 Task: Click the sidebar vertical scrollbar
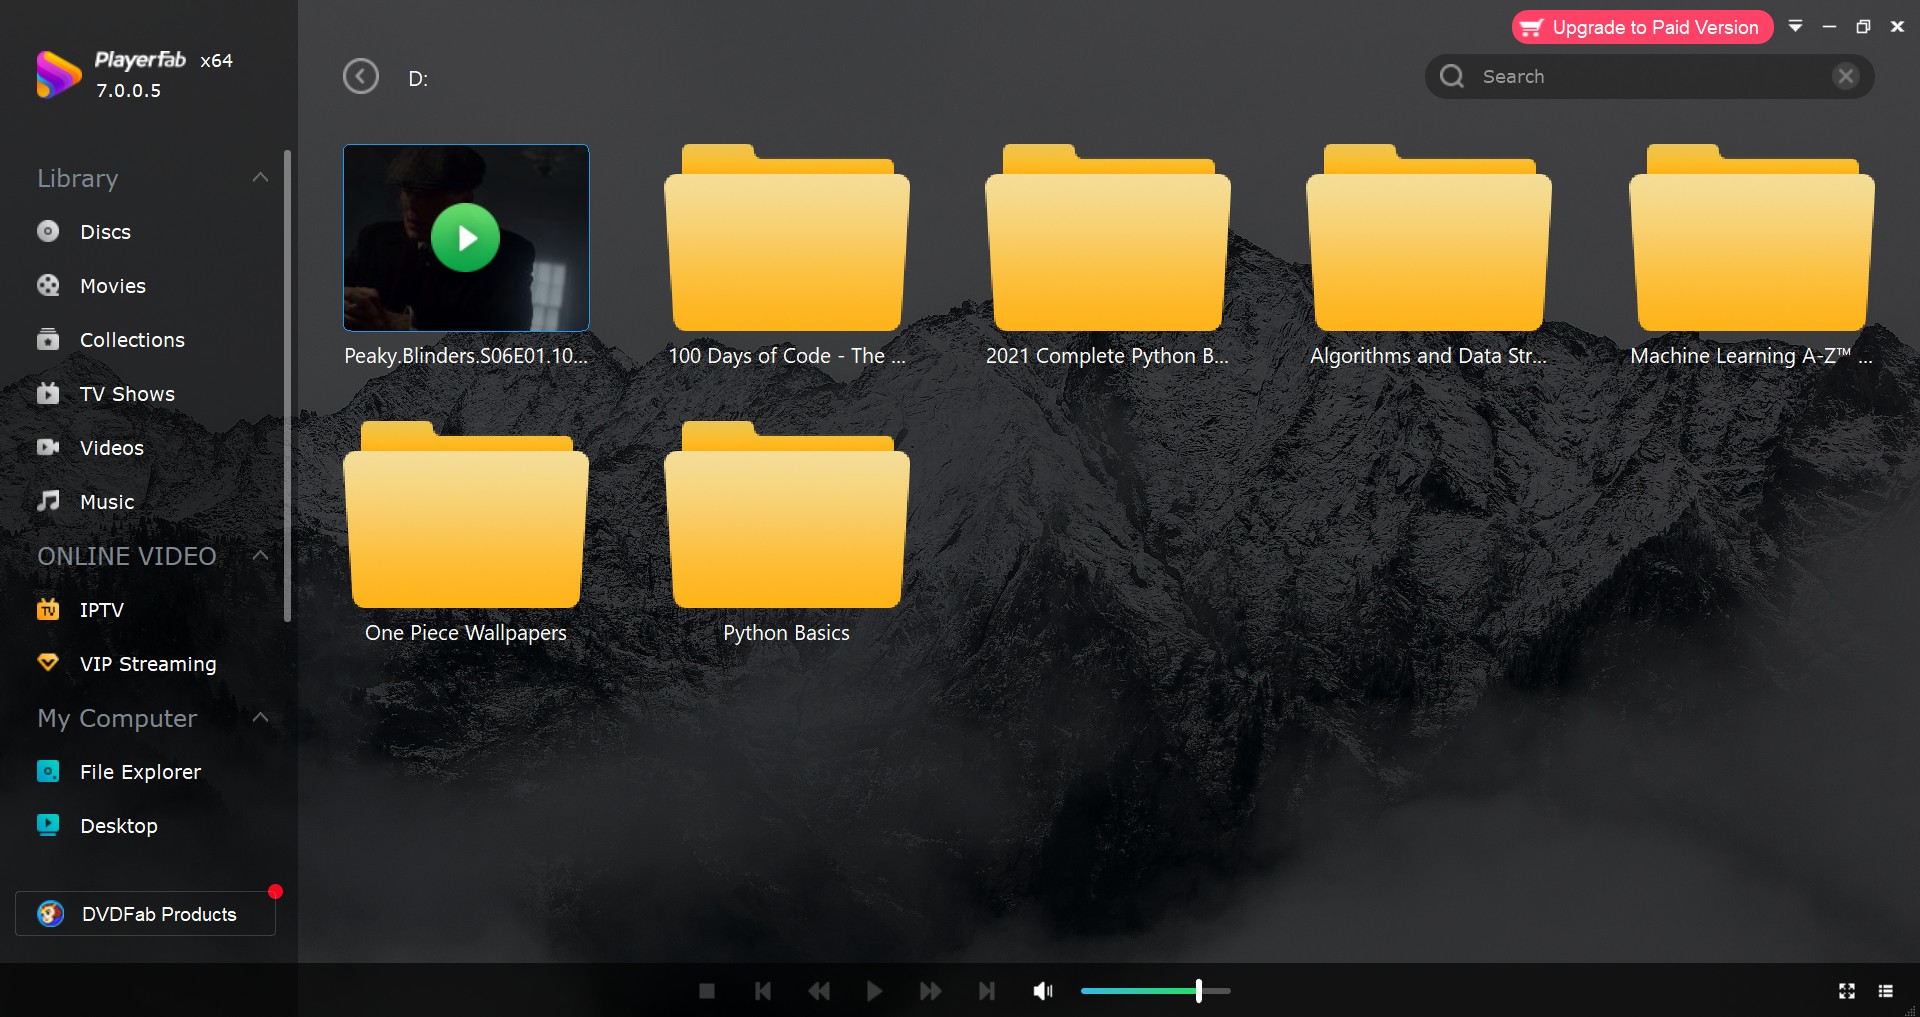click(288, 385)
